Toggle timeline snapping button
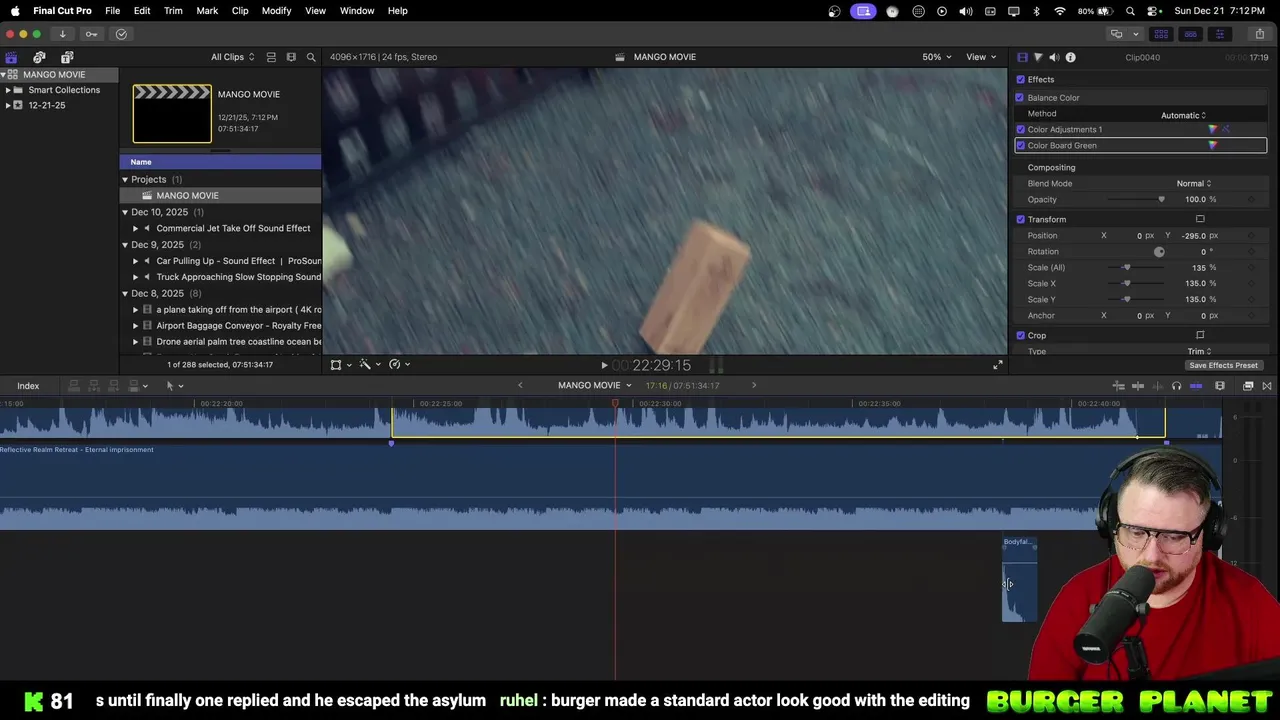1280x720 pixels. [1196, 386]
